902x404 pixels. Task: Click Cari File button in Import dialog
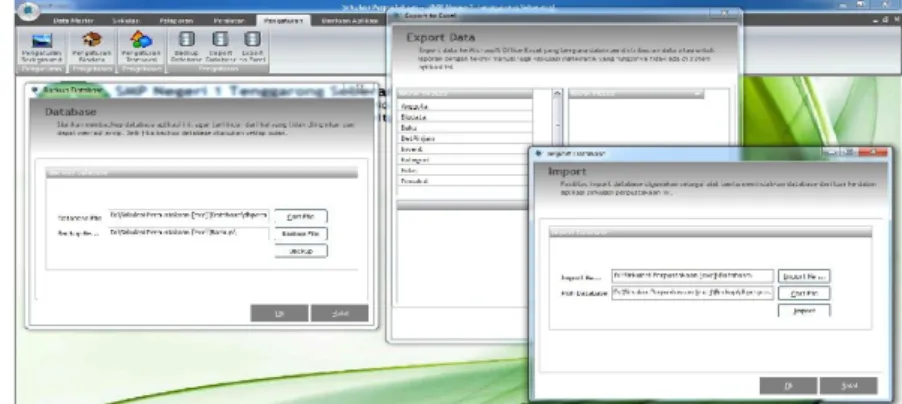point(804,294)
